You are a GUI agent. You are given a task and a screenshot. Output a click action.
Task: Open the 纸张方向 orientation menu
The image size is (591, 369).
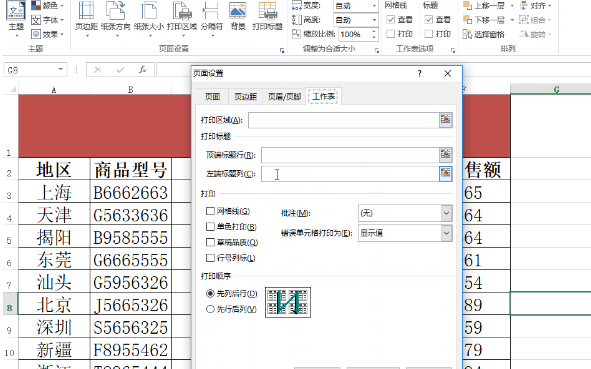pyautogui.click(x=116, y=19)
